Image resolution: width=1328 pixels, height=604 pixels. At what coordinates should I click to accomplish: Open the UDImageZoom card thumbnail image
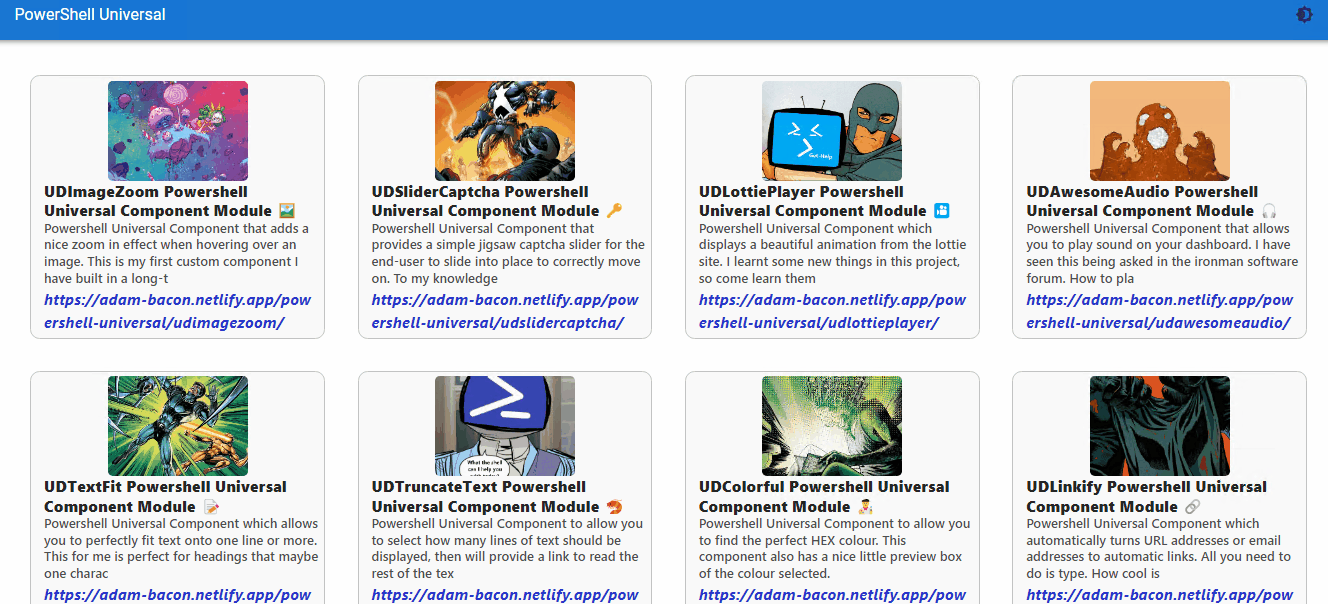[177, 131]
